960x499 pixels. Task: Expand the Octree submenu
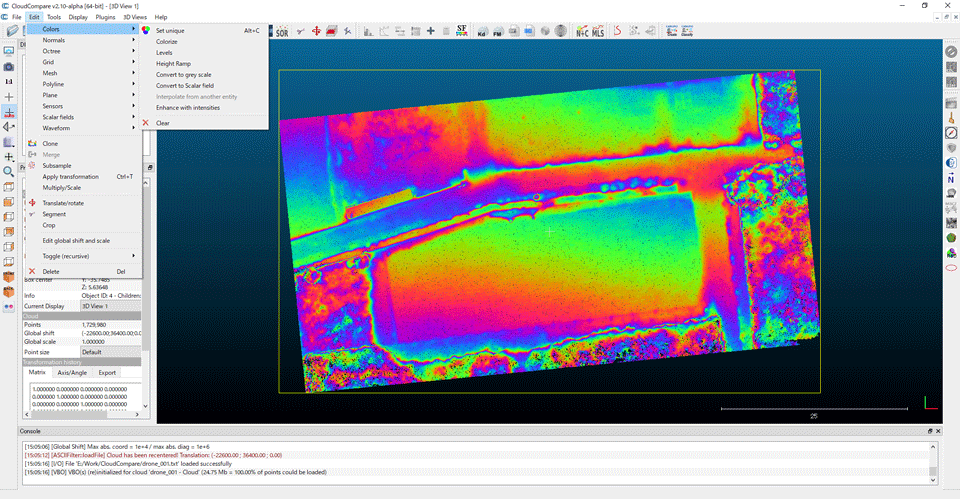(83, 51)
